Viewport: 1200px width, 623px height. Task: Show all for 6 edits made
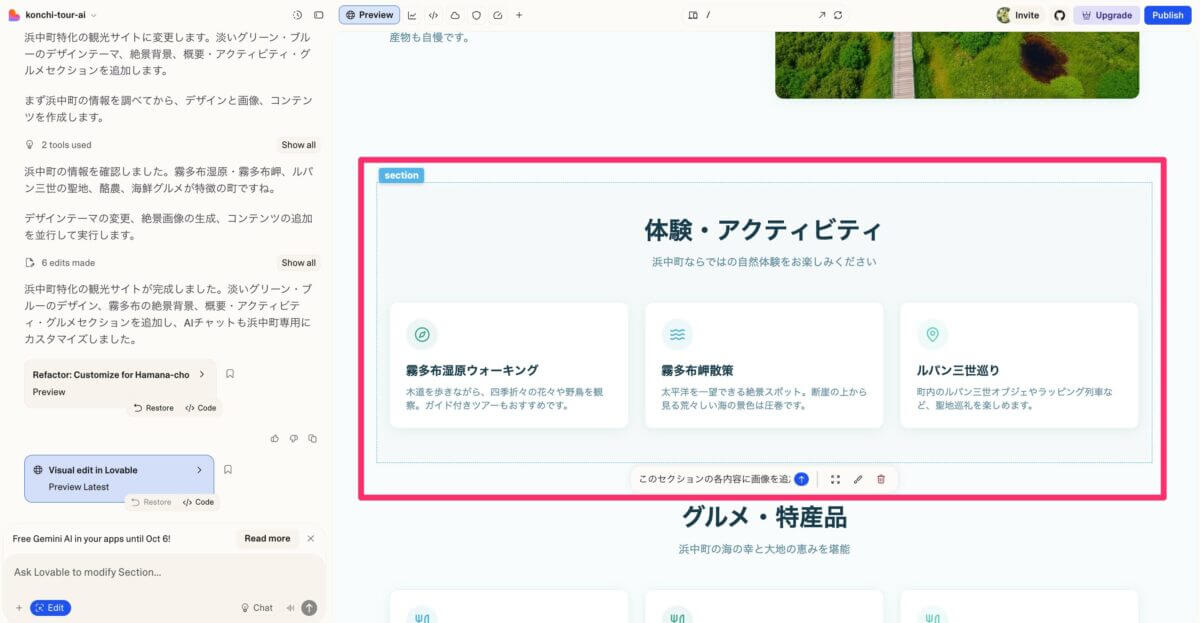coord(298,263)
